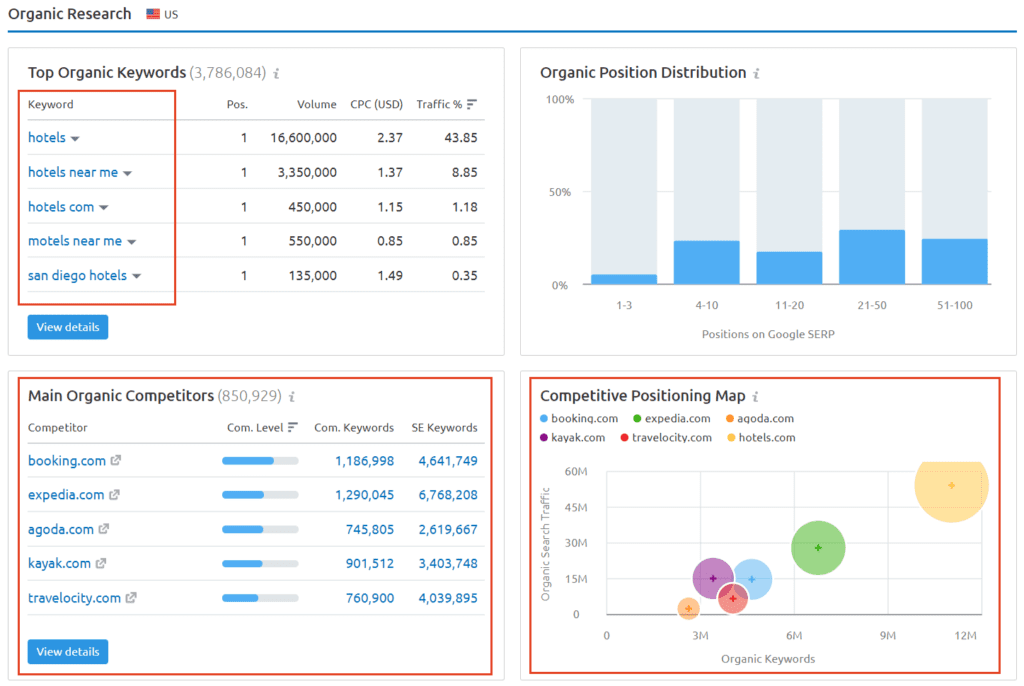This screenshot has width=1024, height=686.
Task: Click expedia.com competition level bar
Action: (x=260, y=495)
